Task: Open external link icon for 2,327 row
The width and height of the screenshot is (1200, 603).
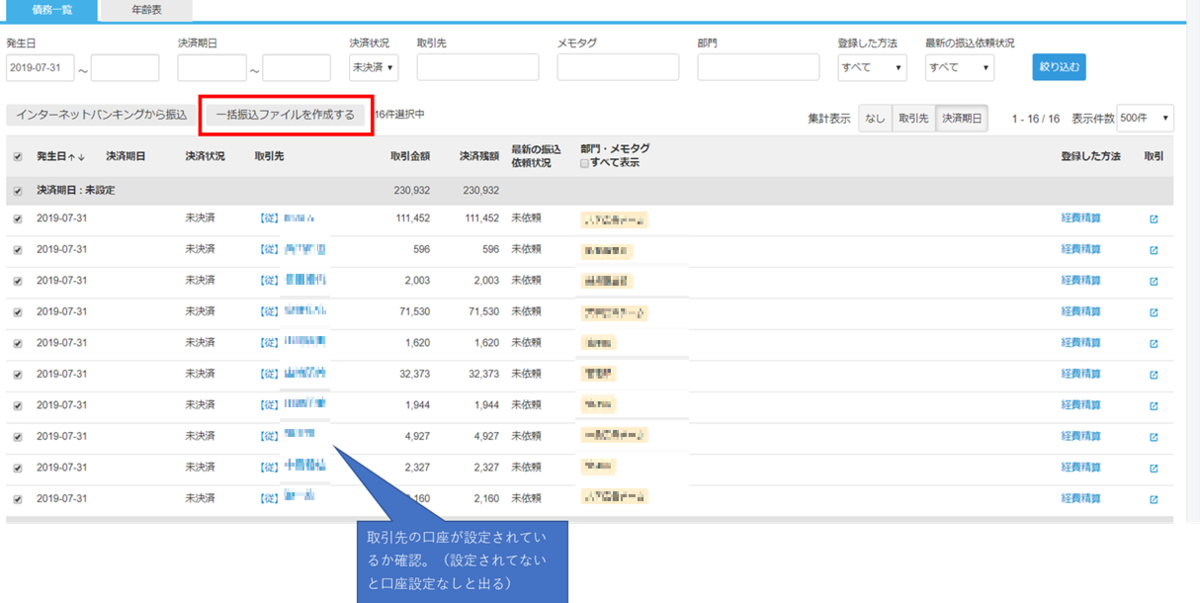Action: coord(1154,467)
